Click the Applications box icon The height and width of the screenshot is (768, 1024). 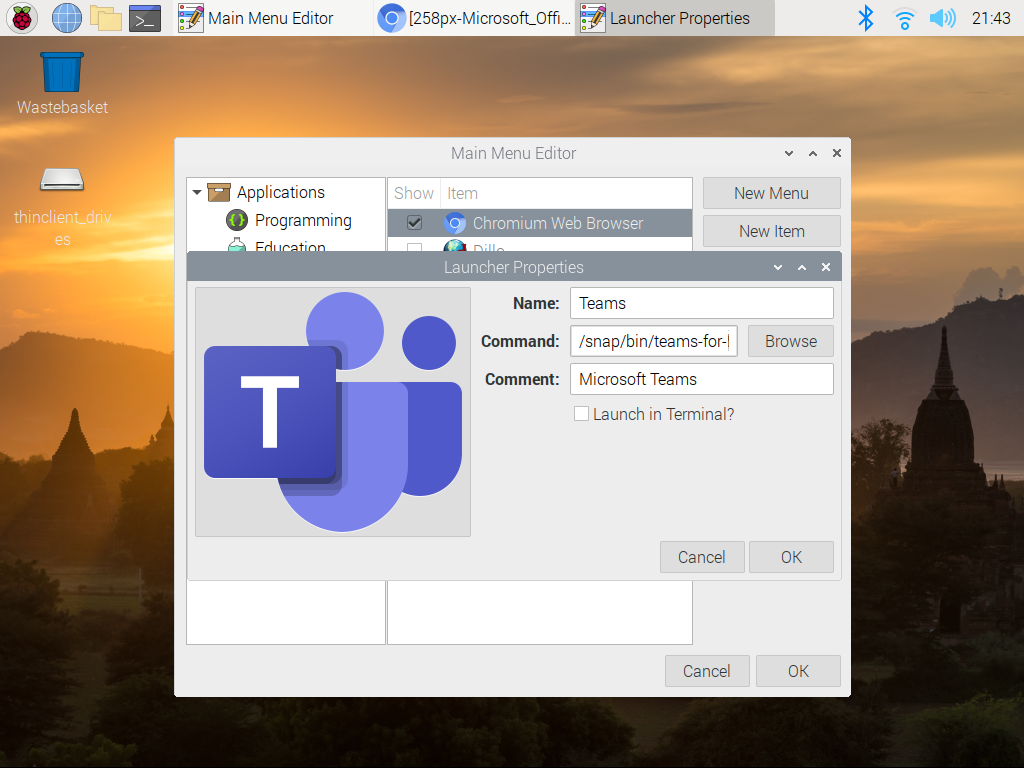tap(219, 192)
